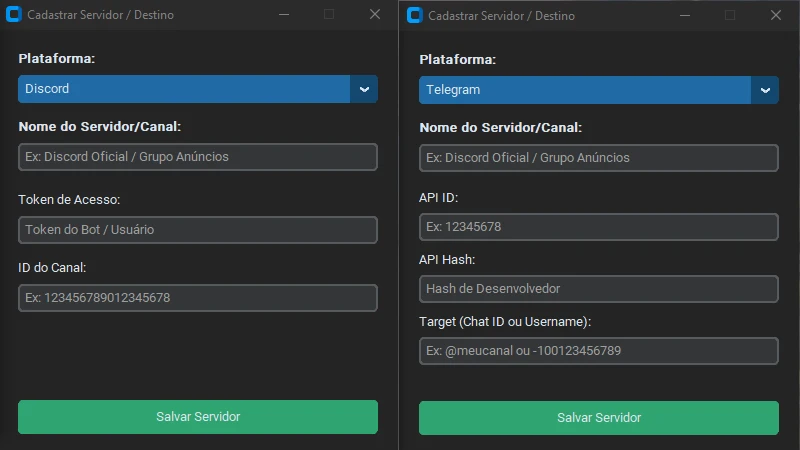The height and width of the screenshot is (450, 800).
Task: Minimize the Telegram platform window
Action: pyautogui.click(x=685, y=15)
